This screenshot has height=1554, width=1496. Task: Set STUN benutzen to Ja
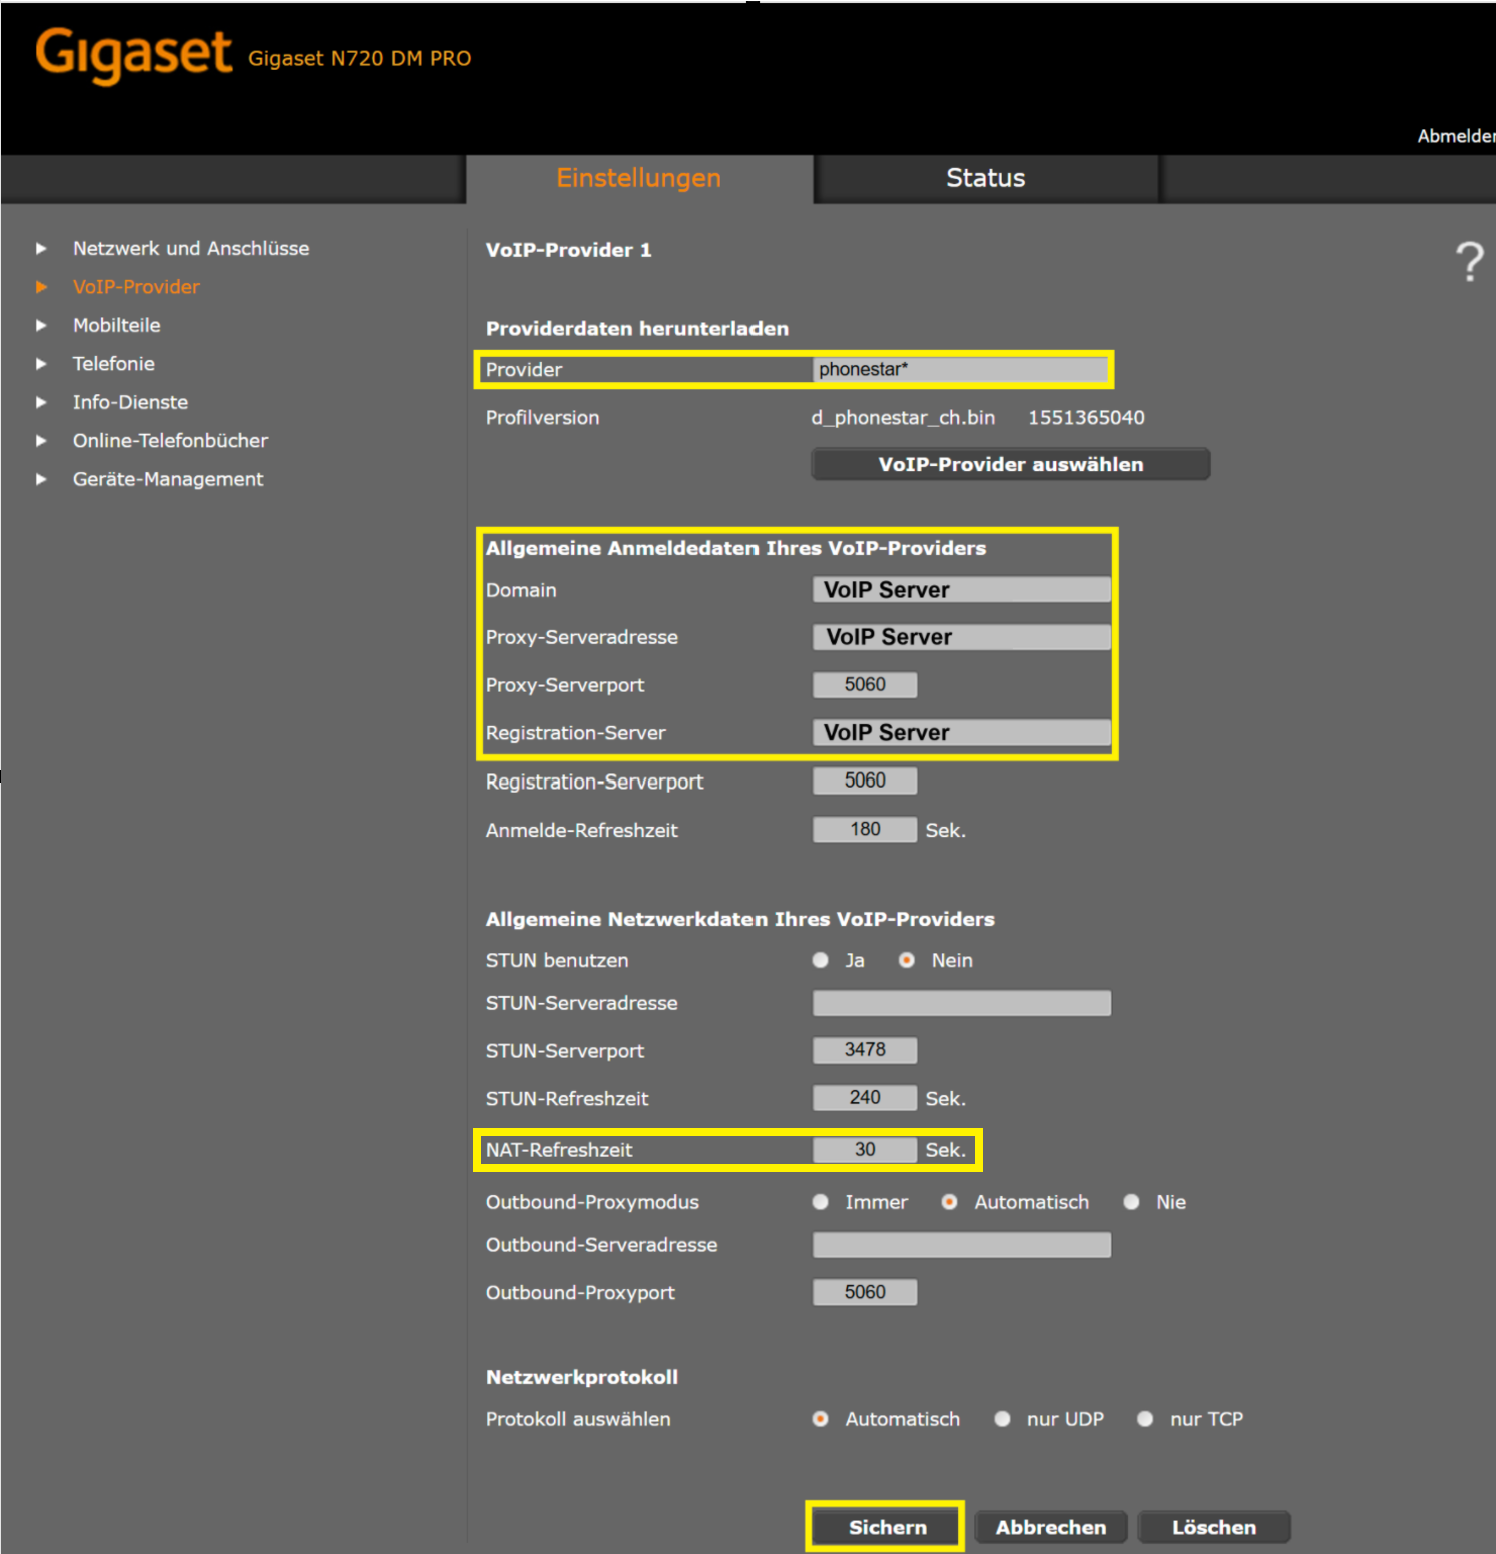click(x=820, y=960)
